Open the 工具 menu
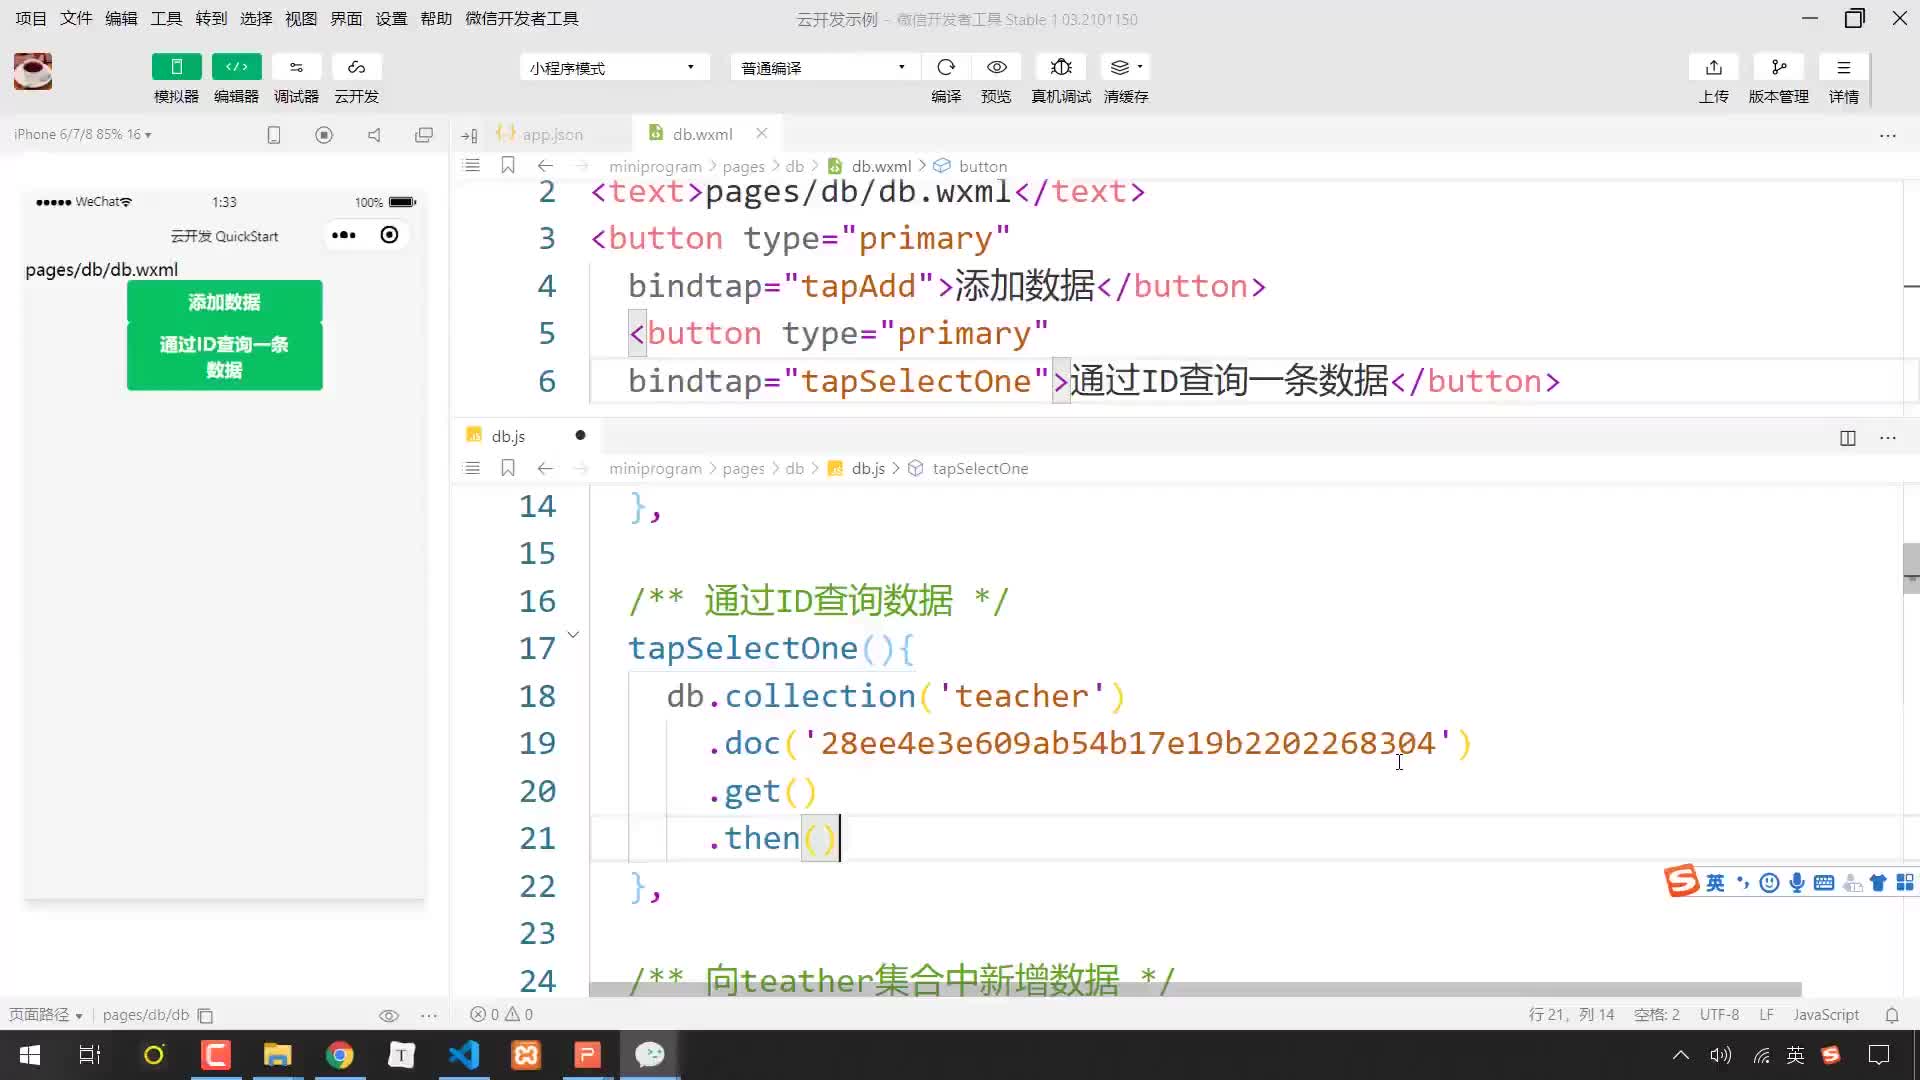1920x1080 pixels. pos(166,19)
